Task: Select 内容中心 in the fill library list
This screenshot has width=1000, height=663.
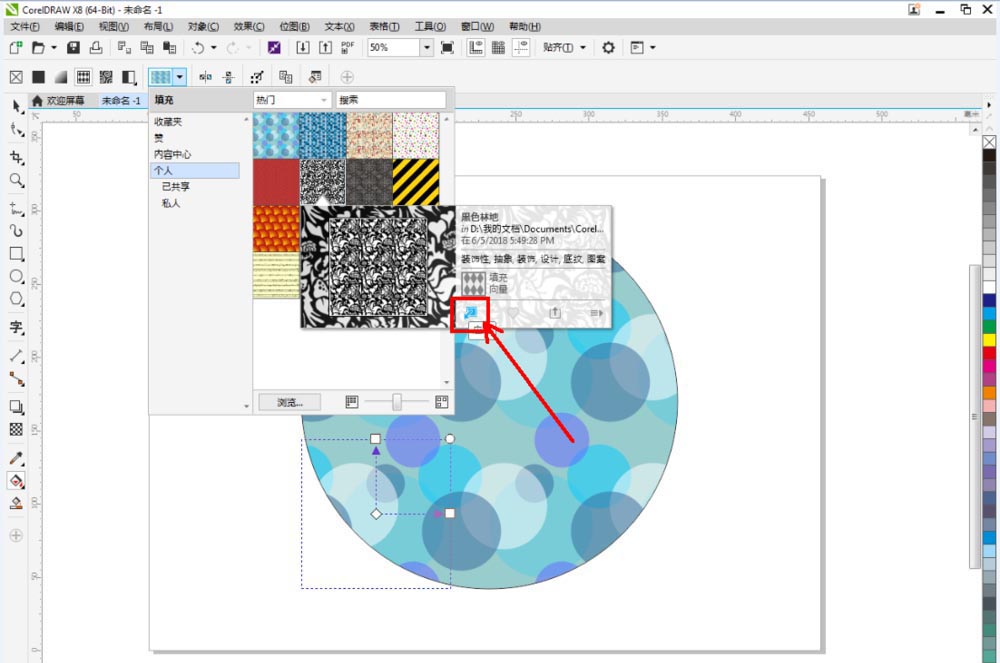Action: click(172, 154)
